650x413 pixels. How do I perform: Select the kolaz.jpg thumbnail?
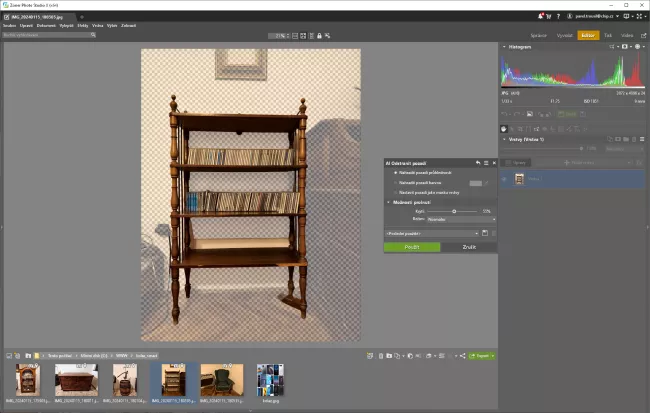click(x=270, y=380)
